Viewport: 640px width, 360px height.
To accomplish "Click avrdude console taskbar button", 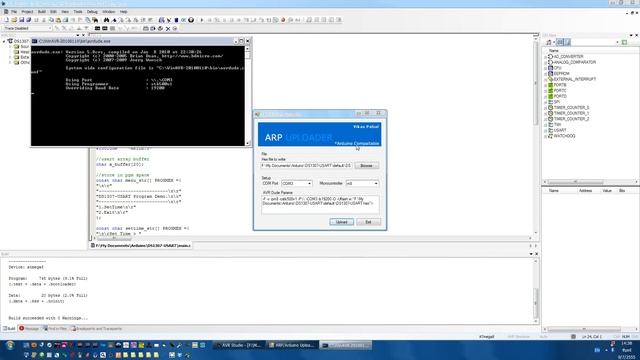I will (346, 345).
